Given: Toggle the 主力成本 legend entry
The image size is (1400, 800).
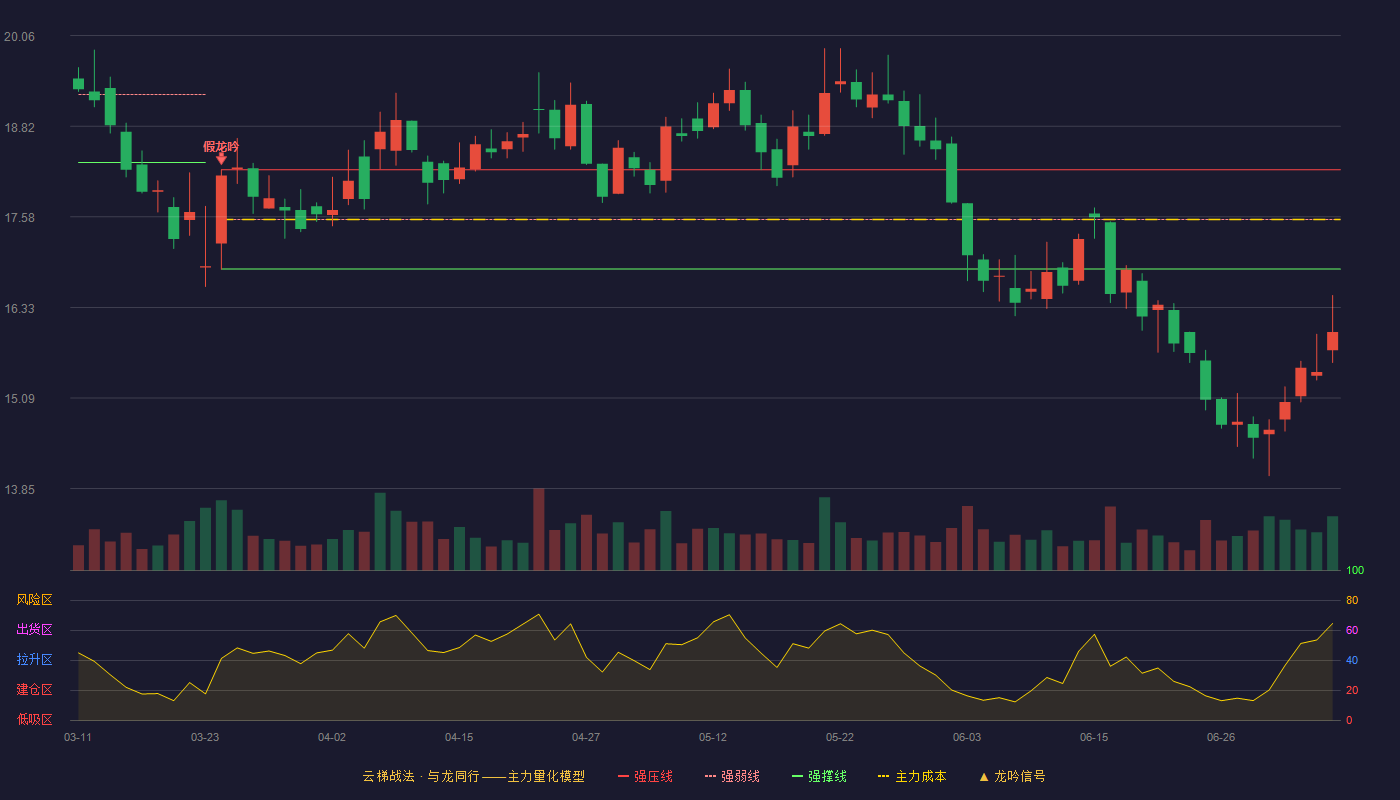Looking at the screenshot, I should point(912,776).
